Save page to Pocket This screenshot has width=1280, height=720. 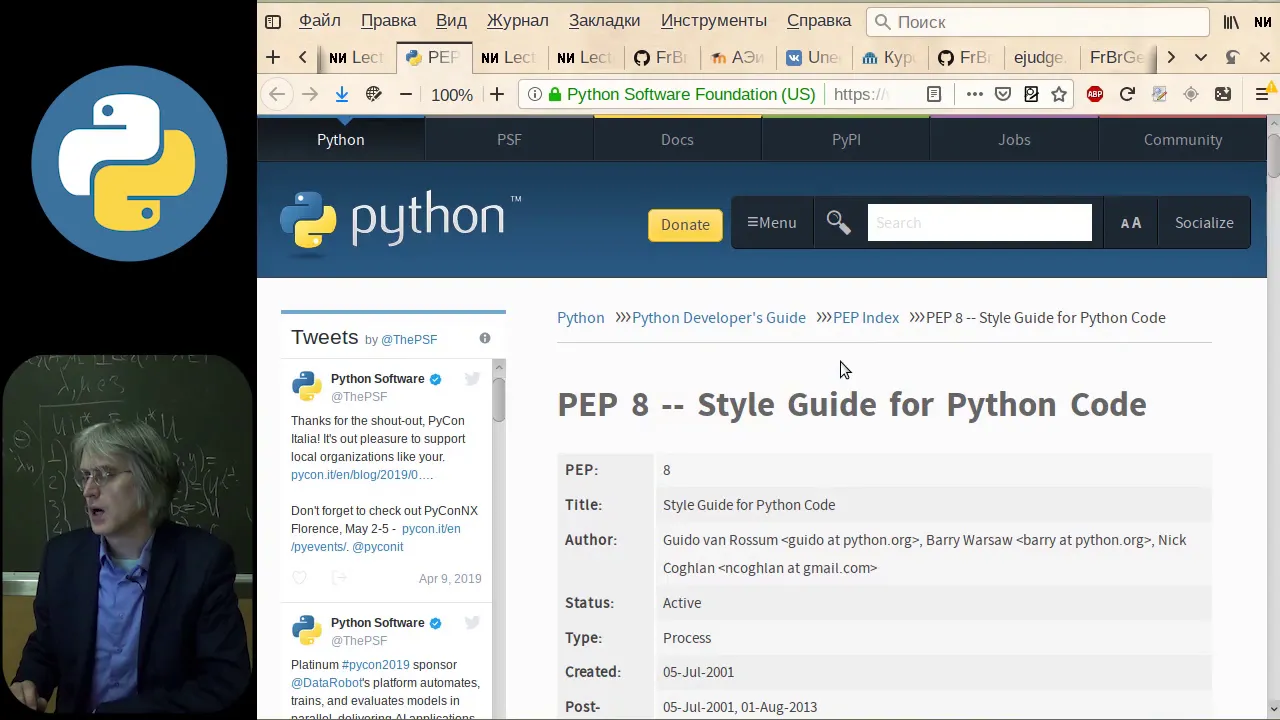pos(1003,94)
